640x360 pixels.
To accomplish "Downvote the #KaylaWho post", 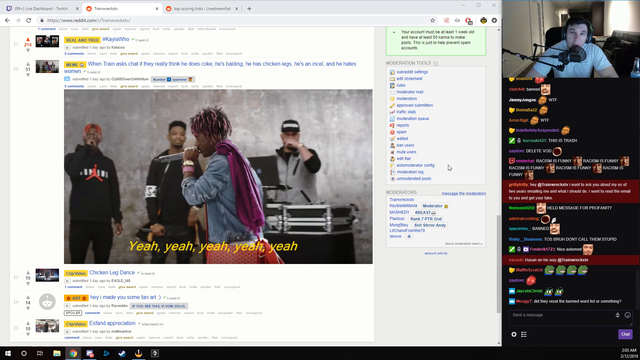I will pos(28,50).
